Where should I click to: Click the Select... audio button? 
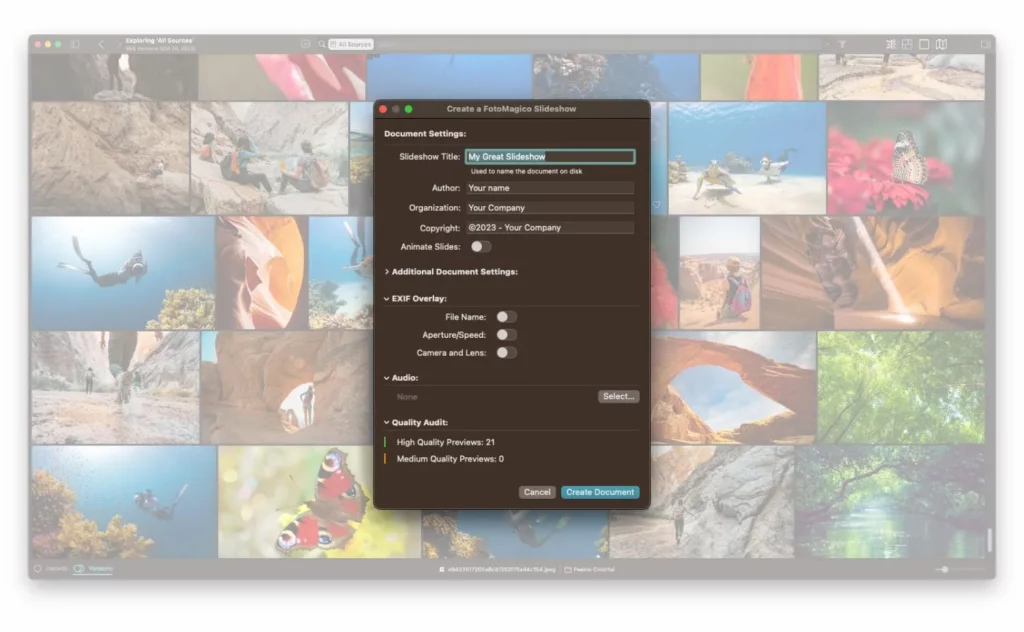(618, 396)
